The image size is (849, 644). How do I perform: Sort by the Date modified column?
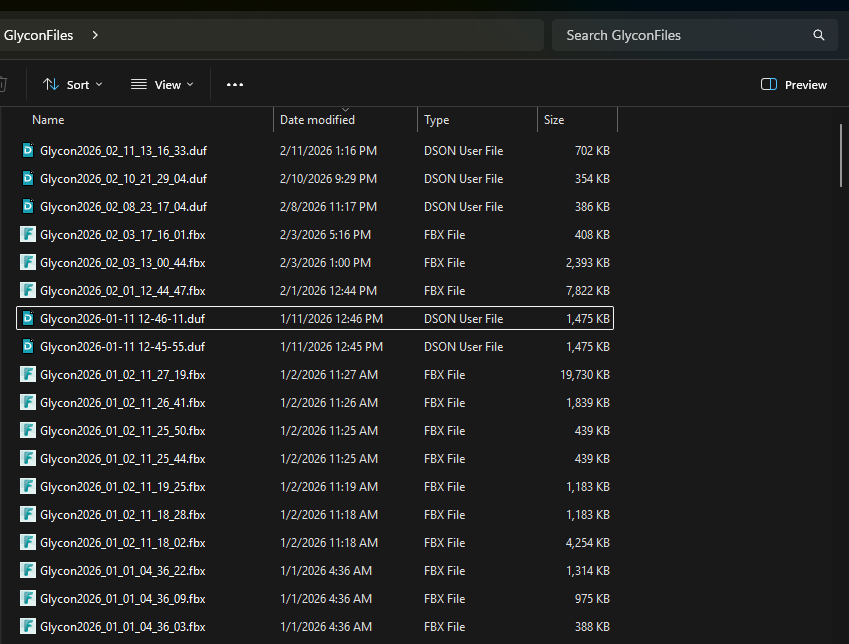tap(317, 120)
